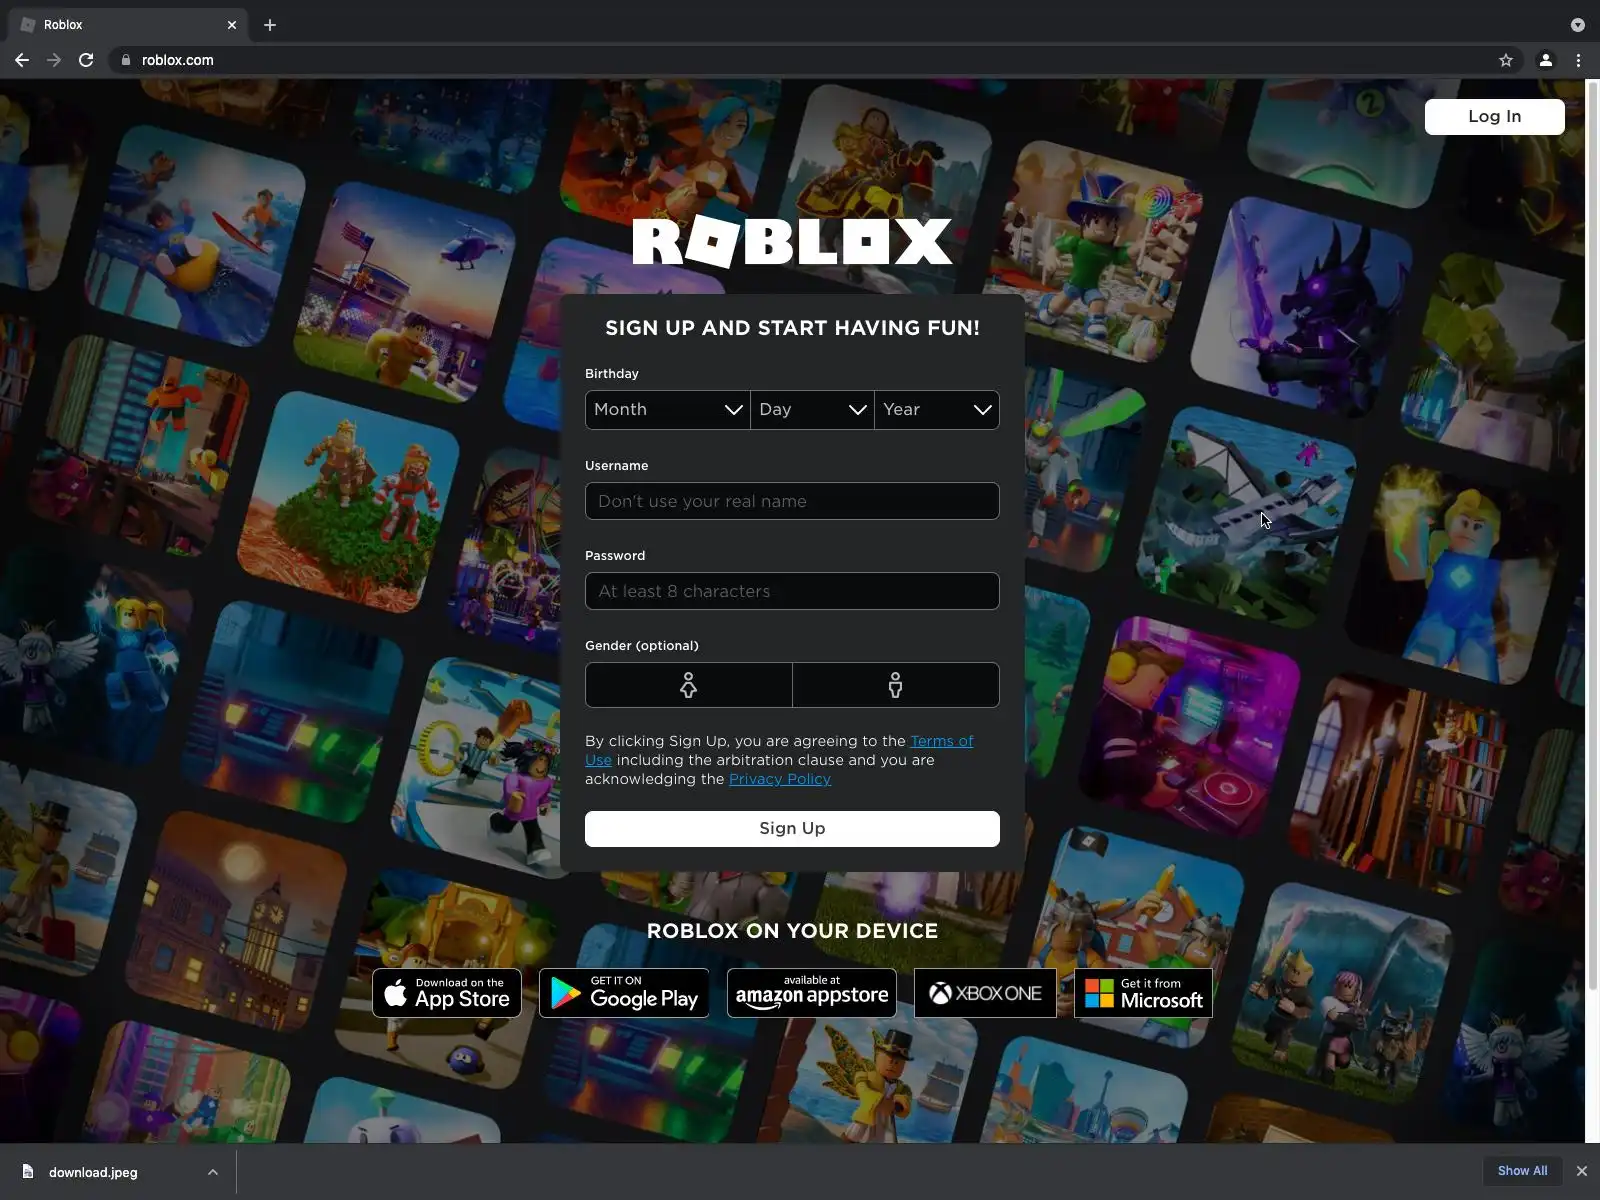Open a new browser tab

coord(270,25)
